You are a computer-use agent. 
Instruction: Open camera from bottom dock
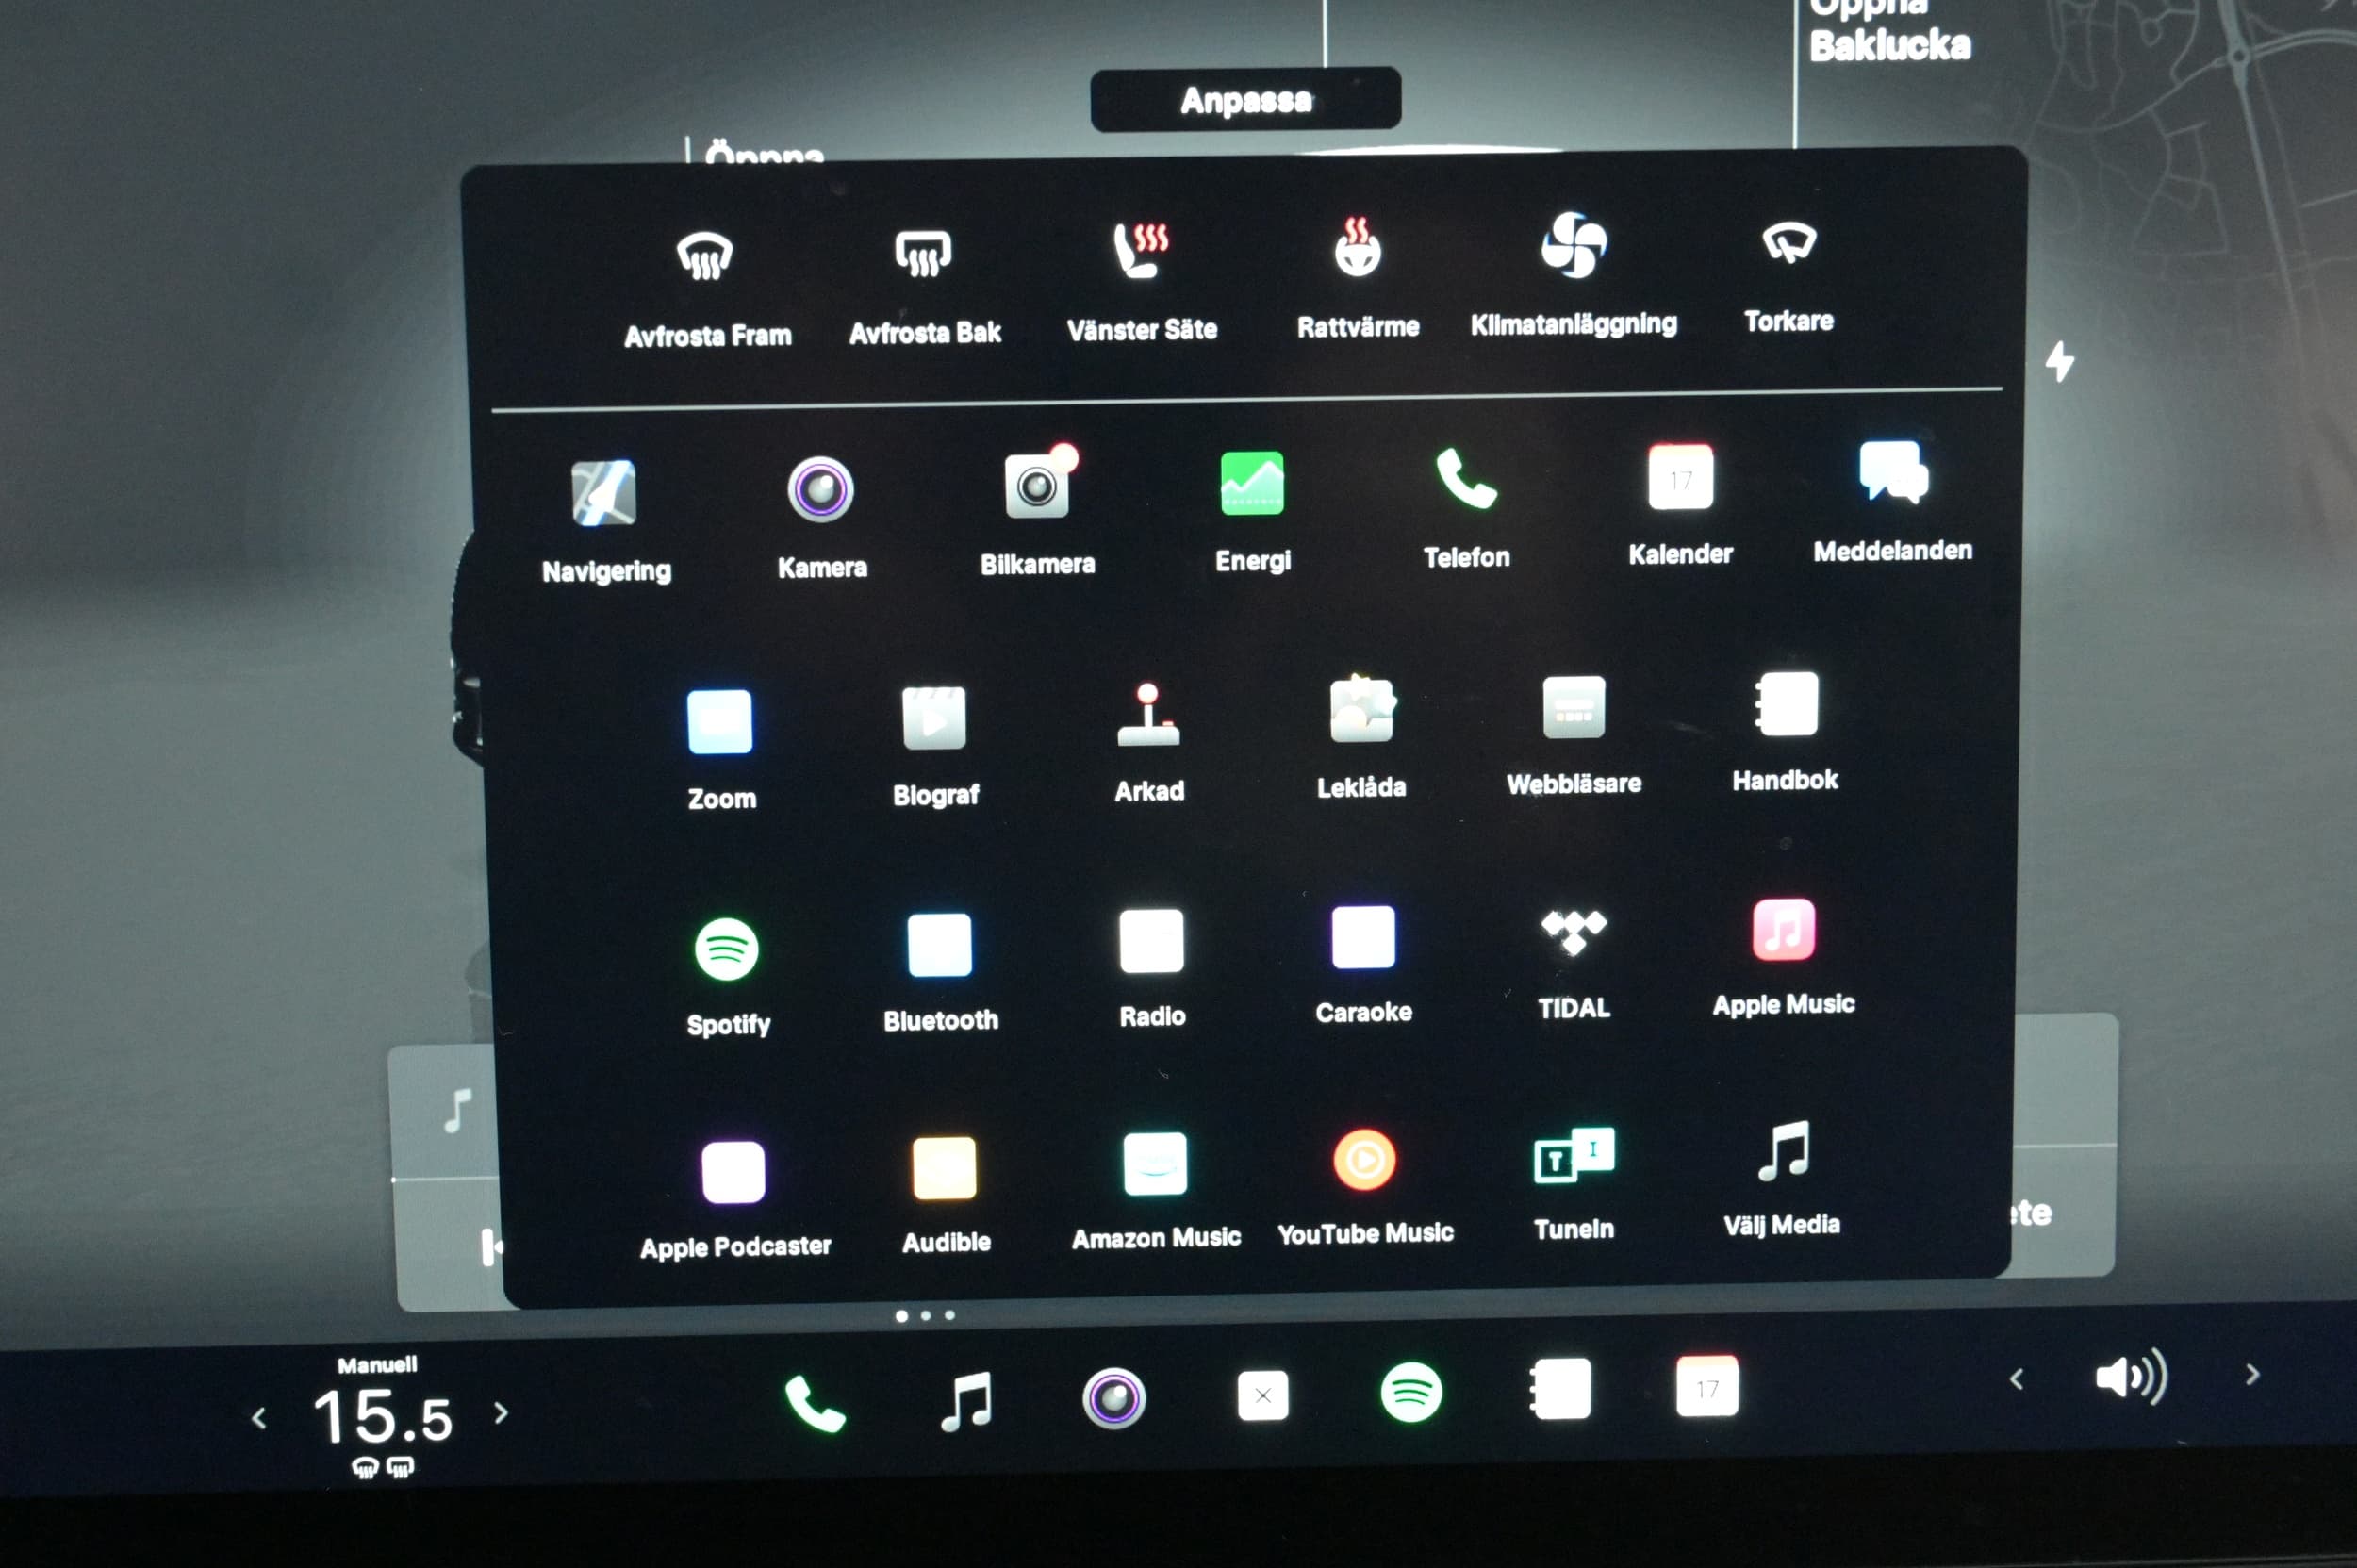1113,1398
